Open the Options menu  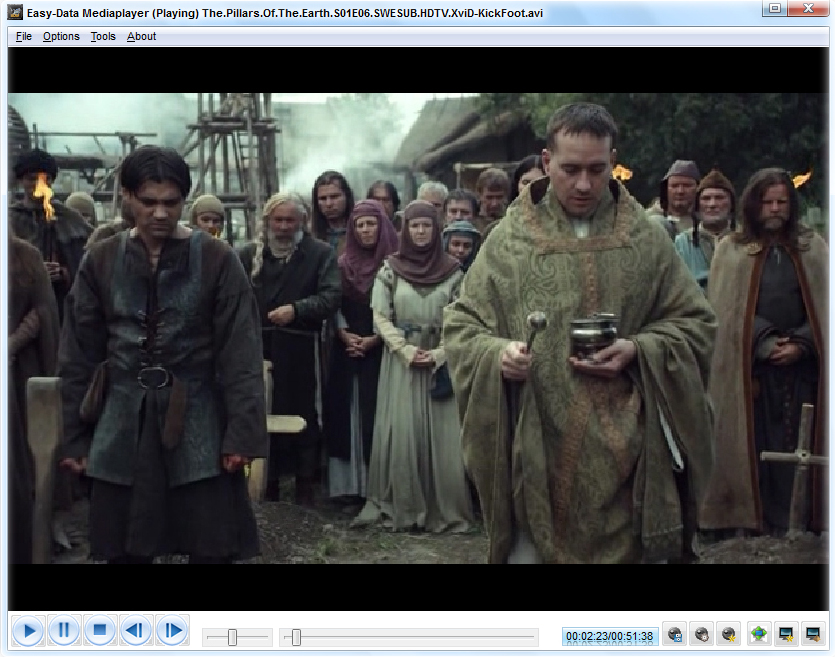coord(61,36)
